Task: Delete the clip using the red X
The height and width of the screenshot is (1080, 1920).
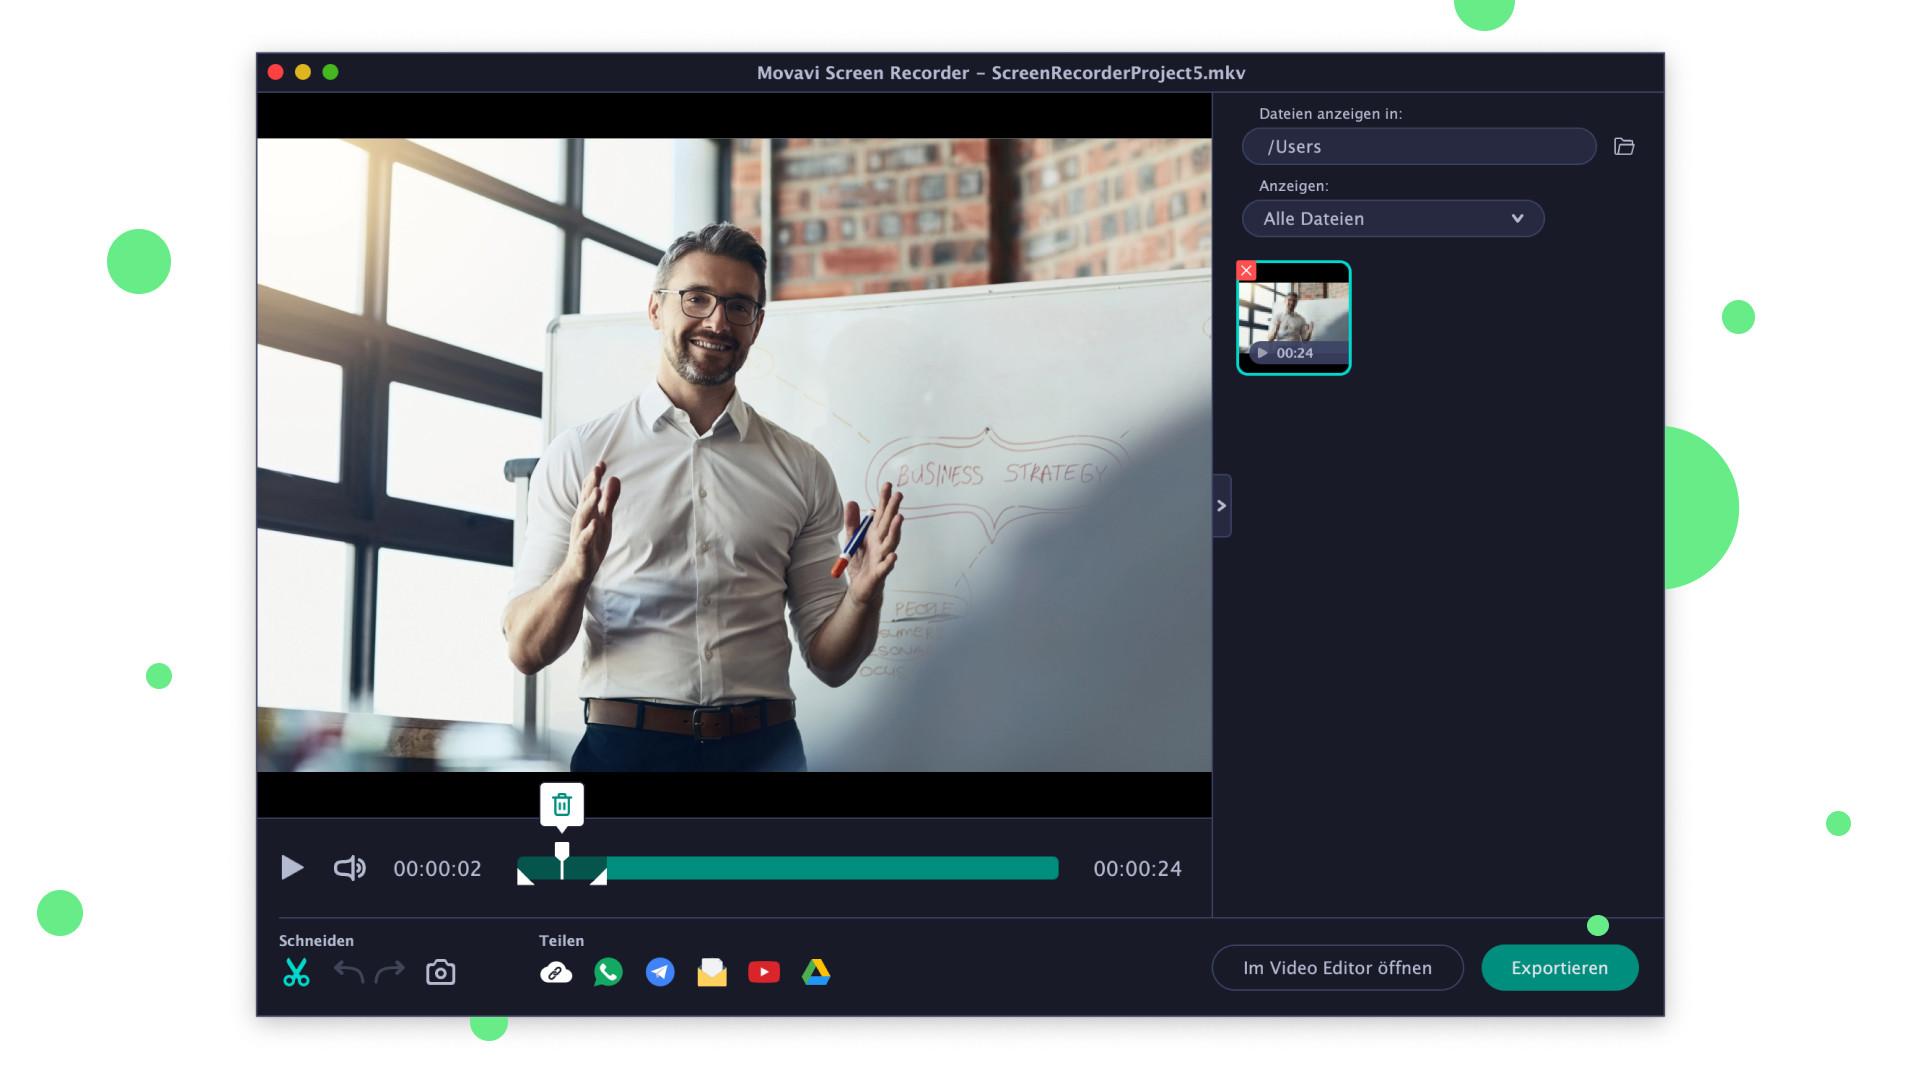Action: pyautogui.click(x=1246, y=270)
